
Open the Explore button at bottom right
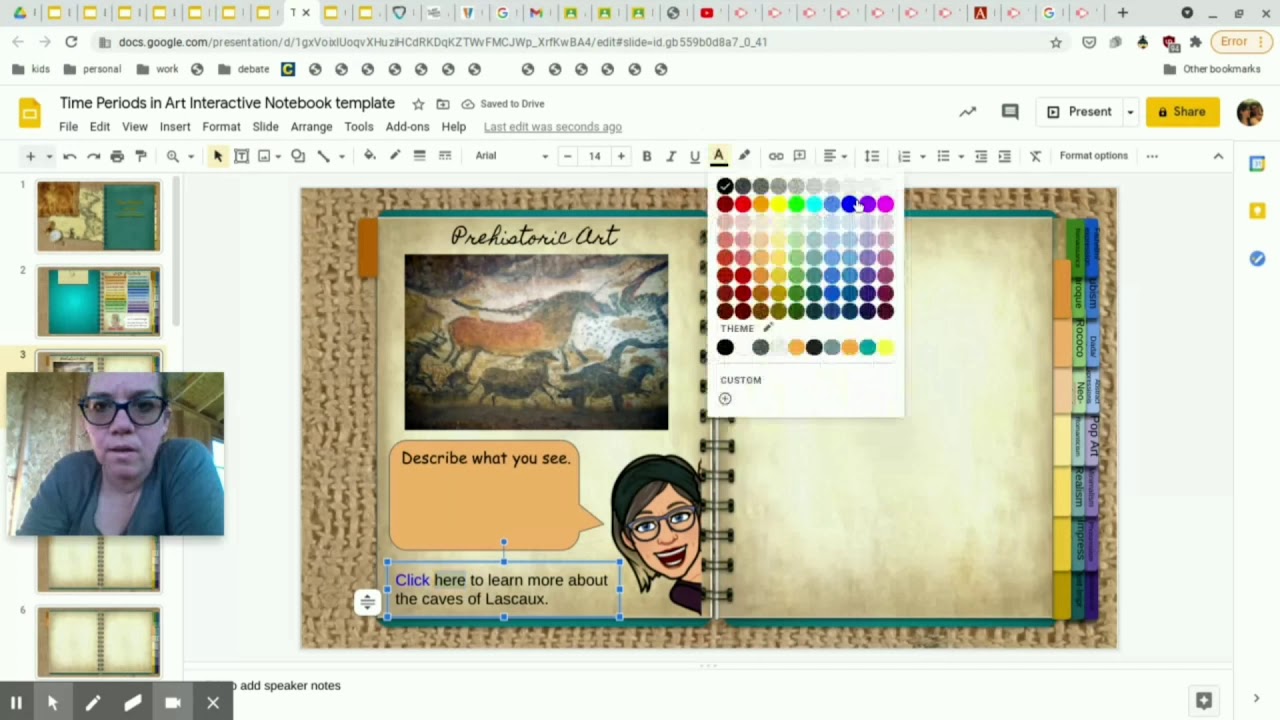coord(1204,700)
